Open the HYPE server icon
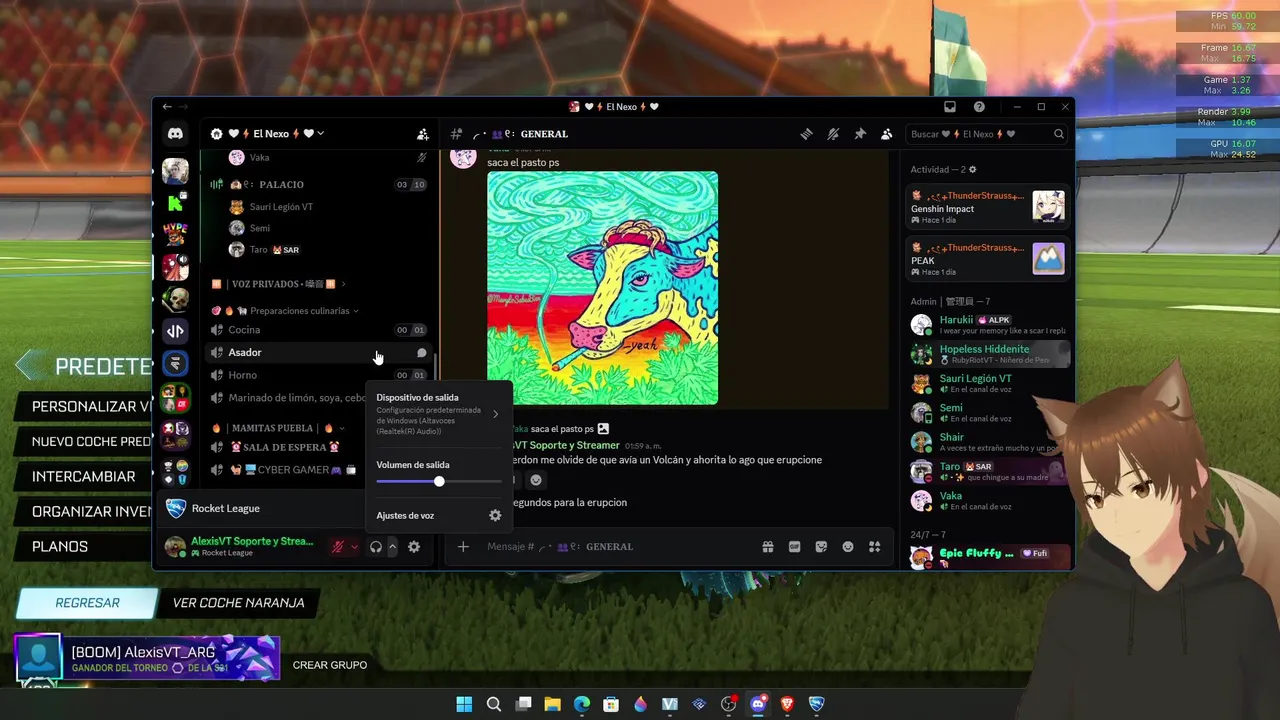The image size is (1280, 720). [x=175, y=236]
